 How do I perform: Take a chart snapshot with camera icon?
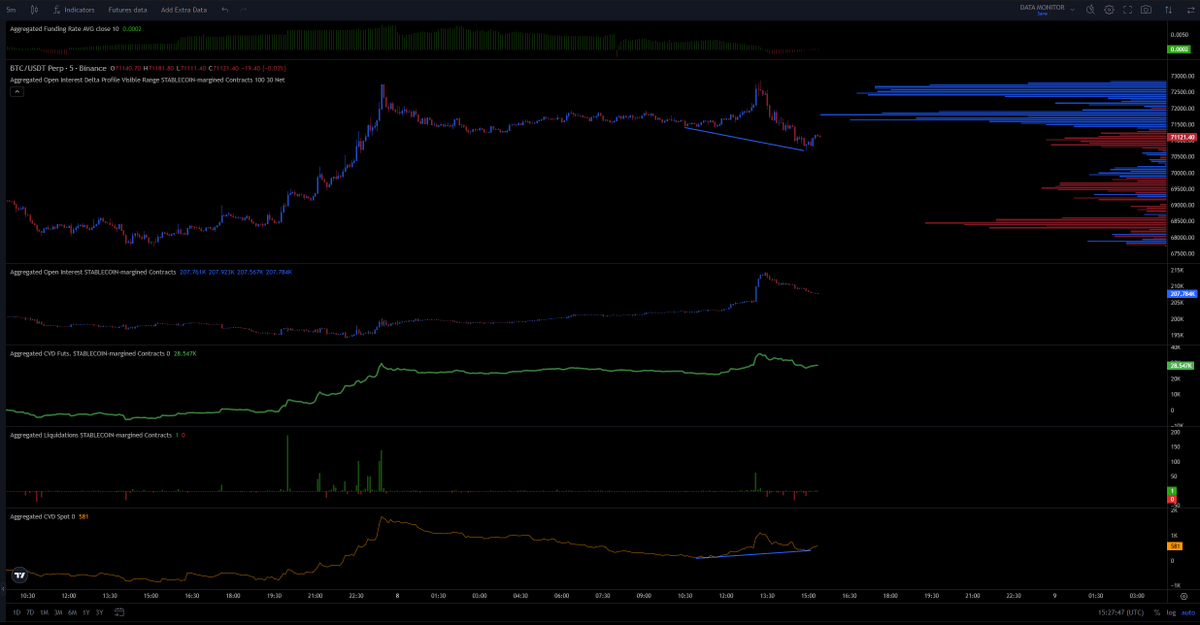click(x=1146, y=9)
